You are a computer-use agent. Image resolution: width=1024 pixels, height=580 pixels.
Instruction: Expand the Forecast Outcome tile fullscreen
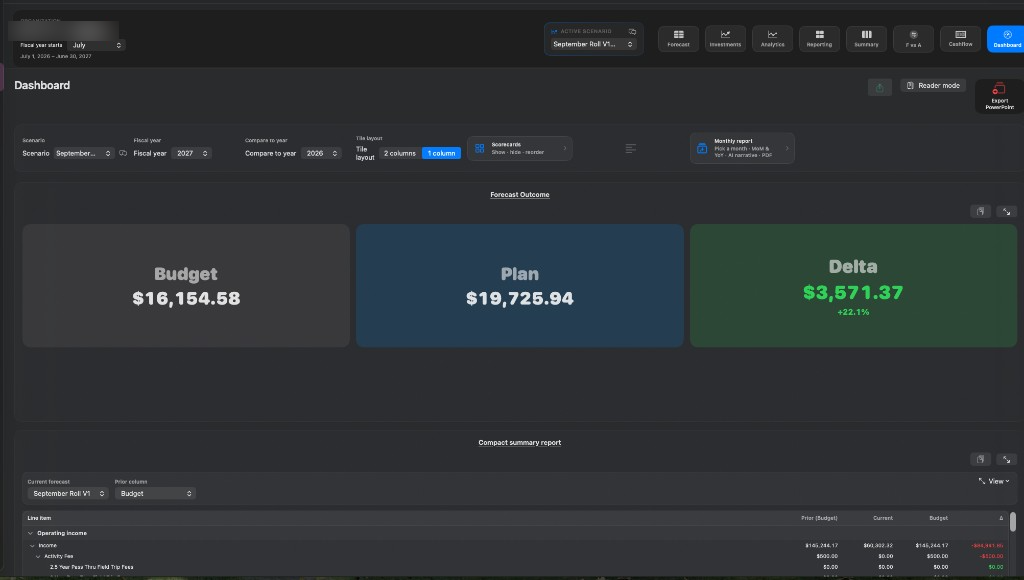1006,212
